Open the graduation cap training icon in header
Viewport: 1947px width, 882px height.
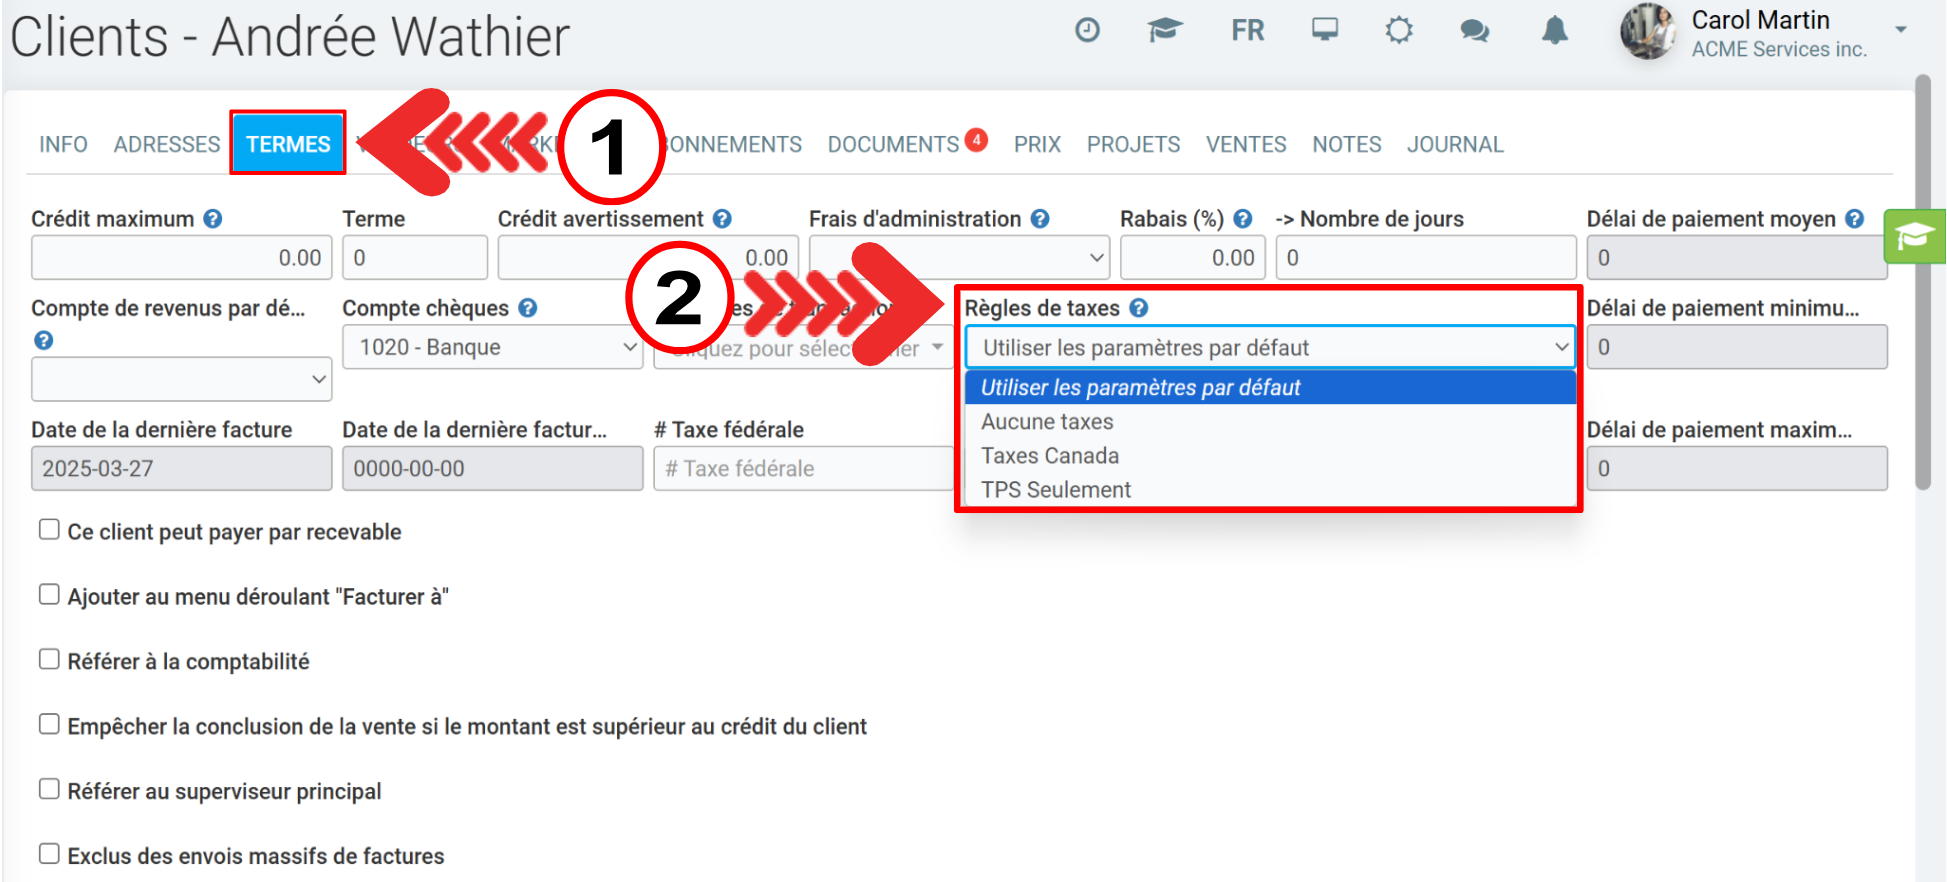1164,31
